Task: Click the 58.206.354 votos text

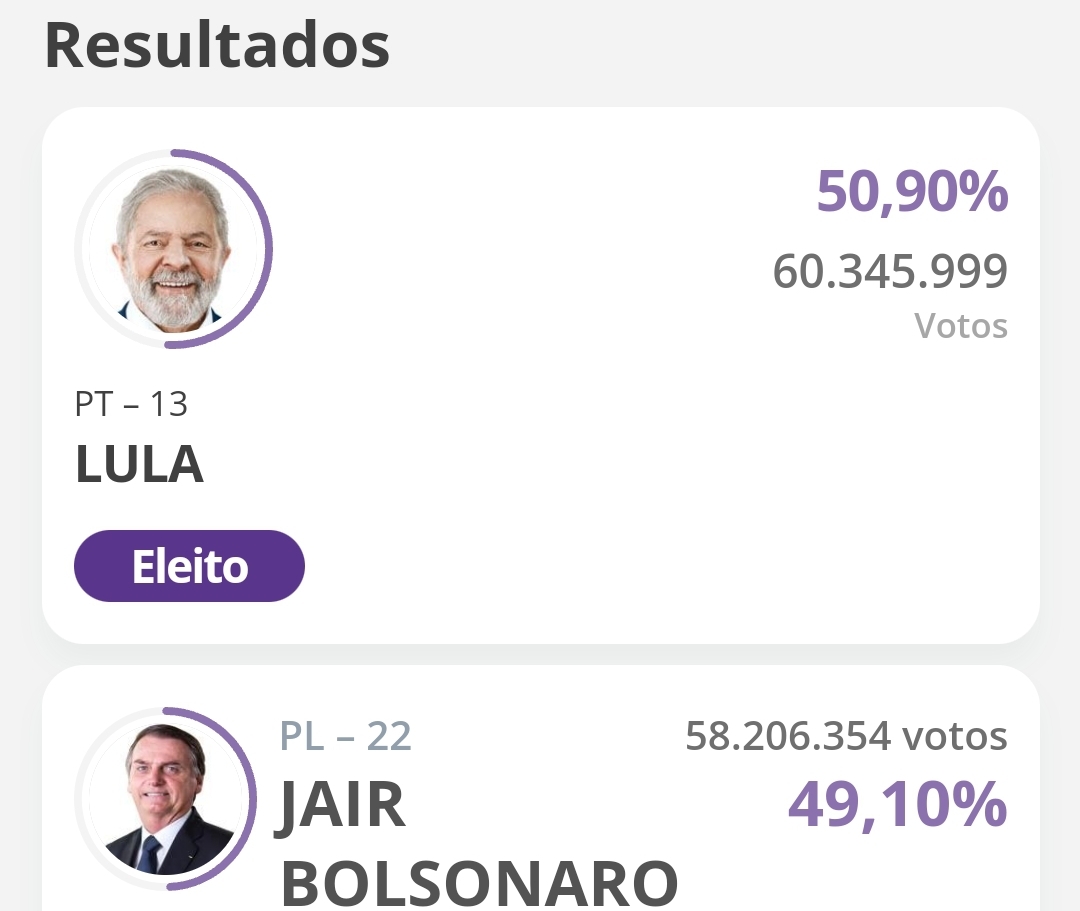Action: point(847,736)
